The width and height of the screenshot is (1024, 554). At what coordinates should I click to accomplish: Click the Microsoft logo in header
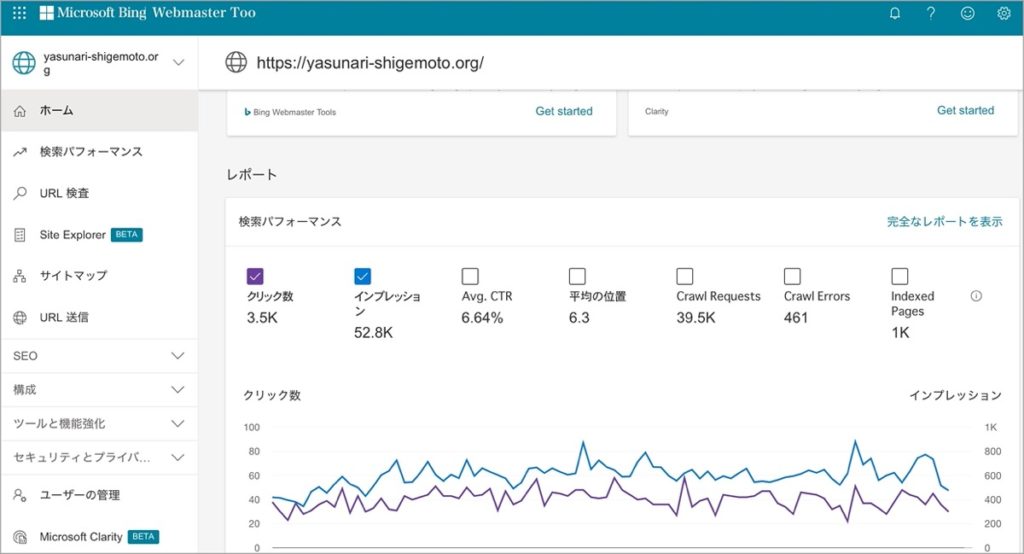pyautogui.click(x=46, y=13)
